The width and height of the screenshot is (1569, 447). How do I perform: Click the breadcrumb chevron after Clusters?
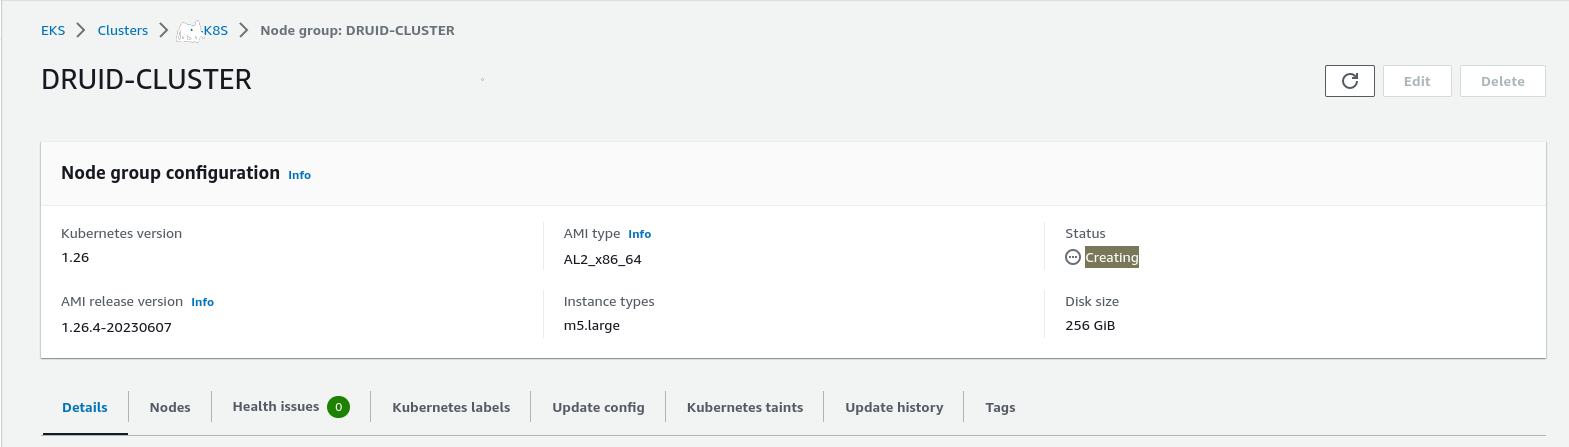coord(163,30)
